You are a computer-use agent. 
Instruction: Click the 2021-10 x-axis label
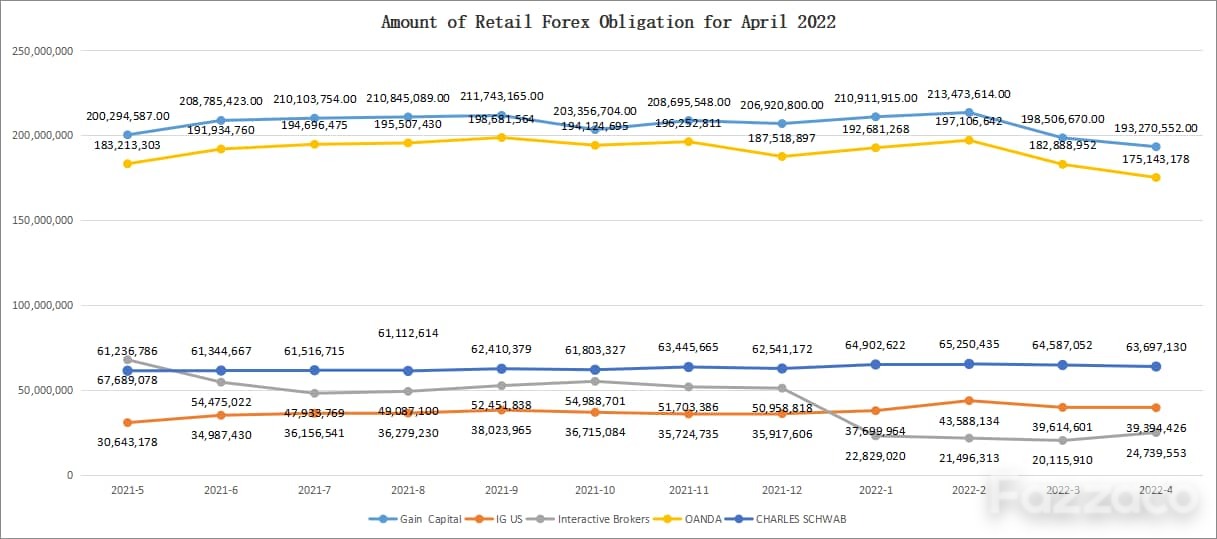[x=595, y=491]
